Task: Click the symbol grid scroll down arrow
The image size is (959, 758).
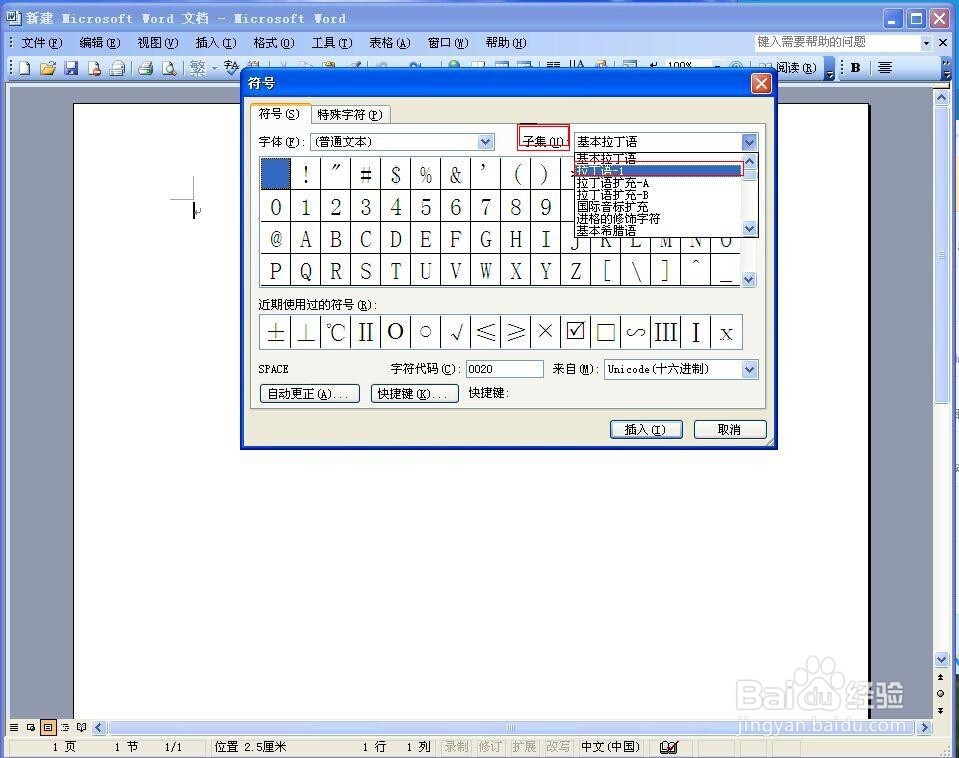Action: [749, 280]
